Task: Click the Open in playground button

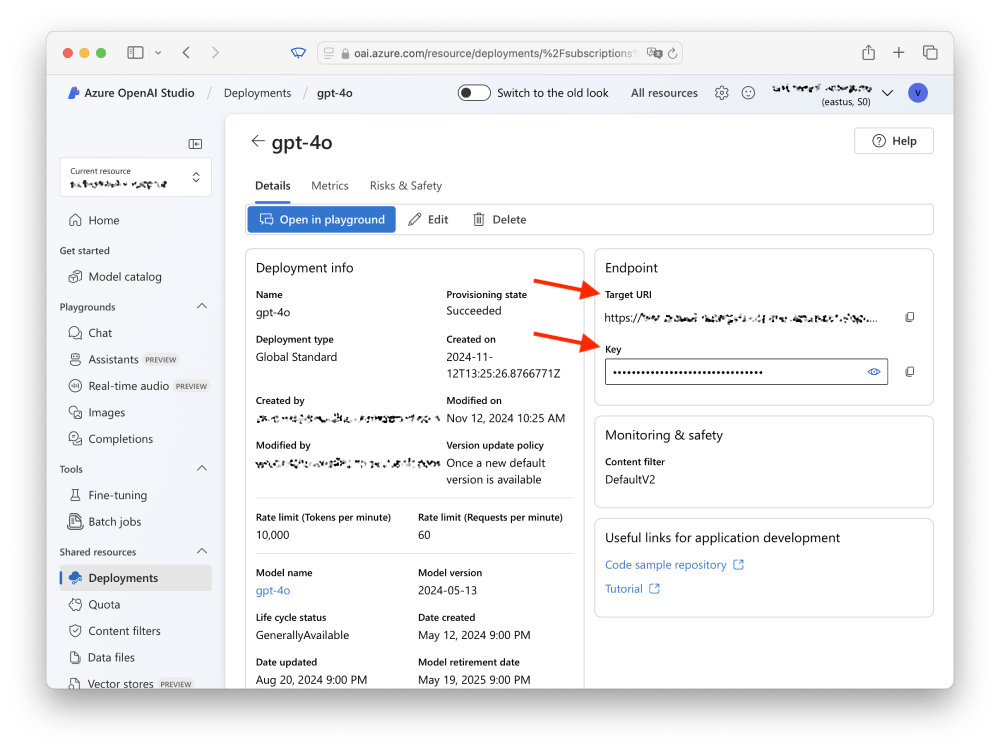Action: point(321,219)
